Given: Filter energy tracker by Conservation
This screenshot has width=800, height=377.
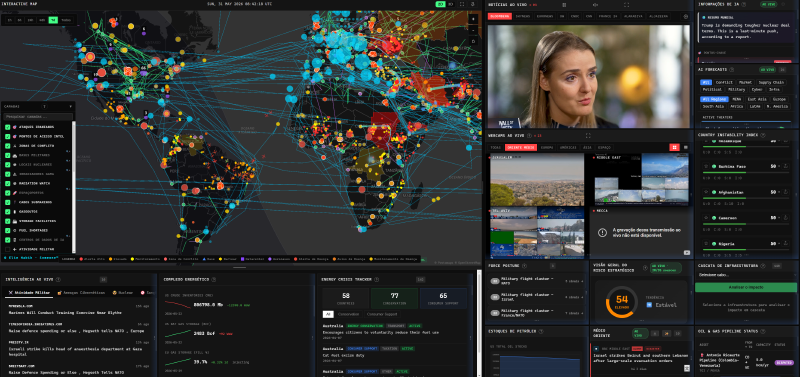Looking at the screenshot, I should pyautogui.click(x=348, y=314).
